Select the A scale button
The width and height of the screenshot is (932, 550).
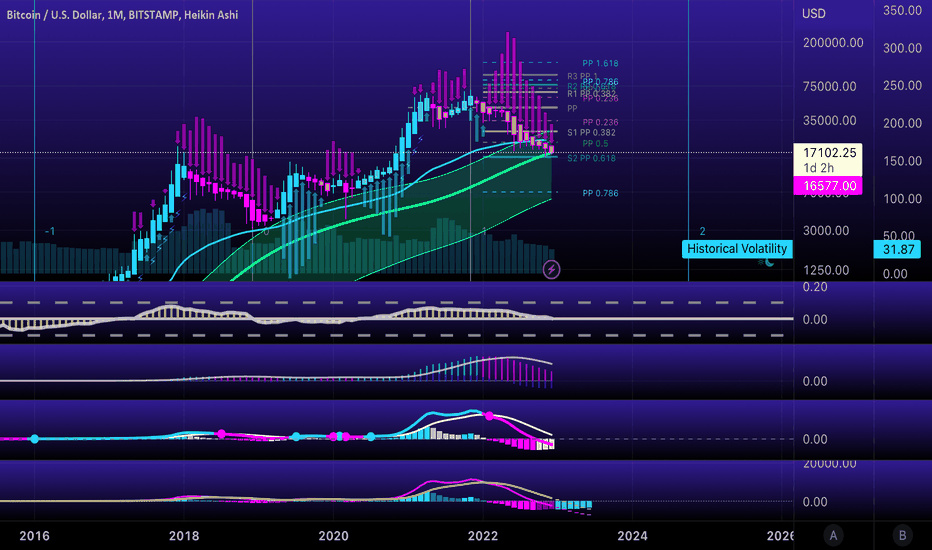(833, 536)
